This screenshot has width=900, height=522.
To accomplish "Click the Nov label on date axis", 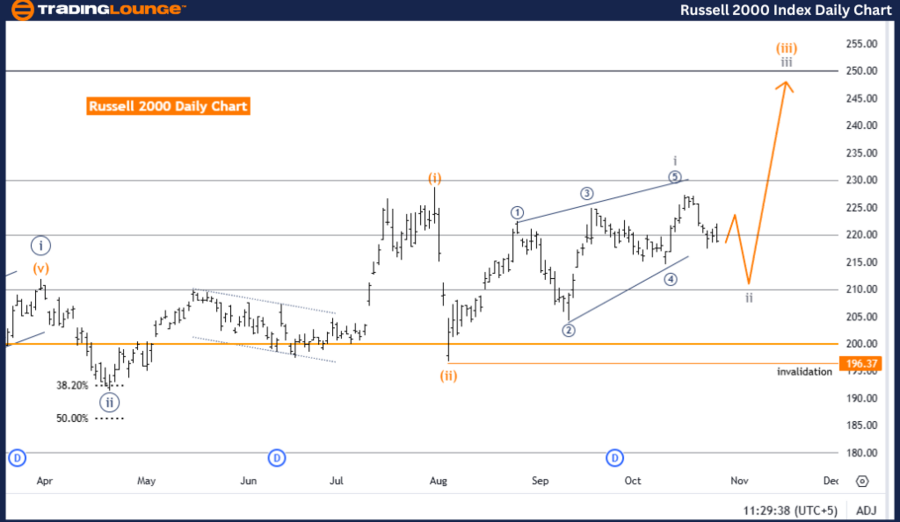I will pyautogui.click(x=739, y=481).
